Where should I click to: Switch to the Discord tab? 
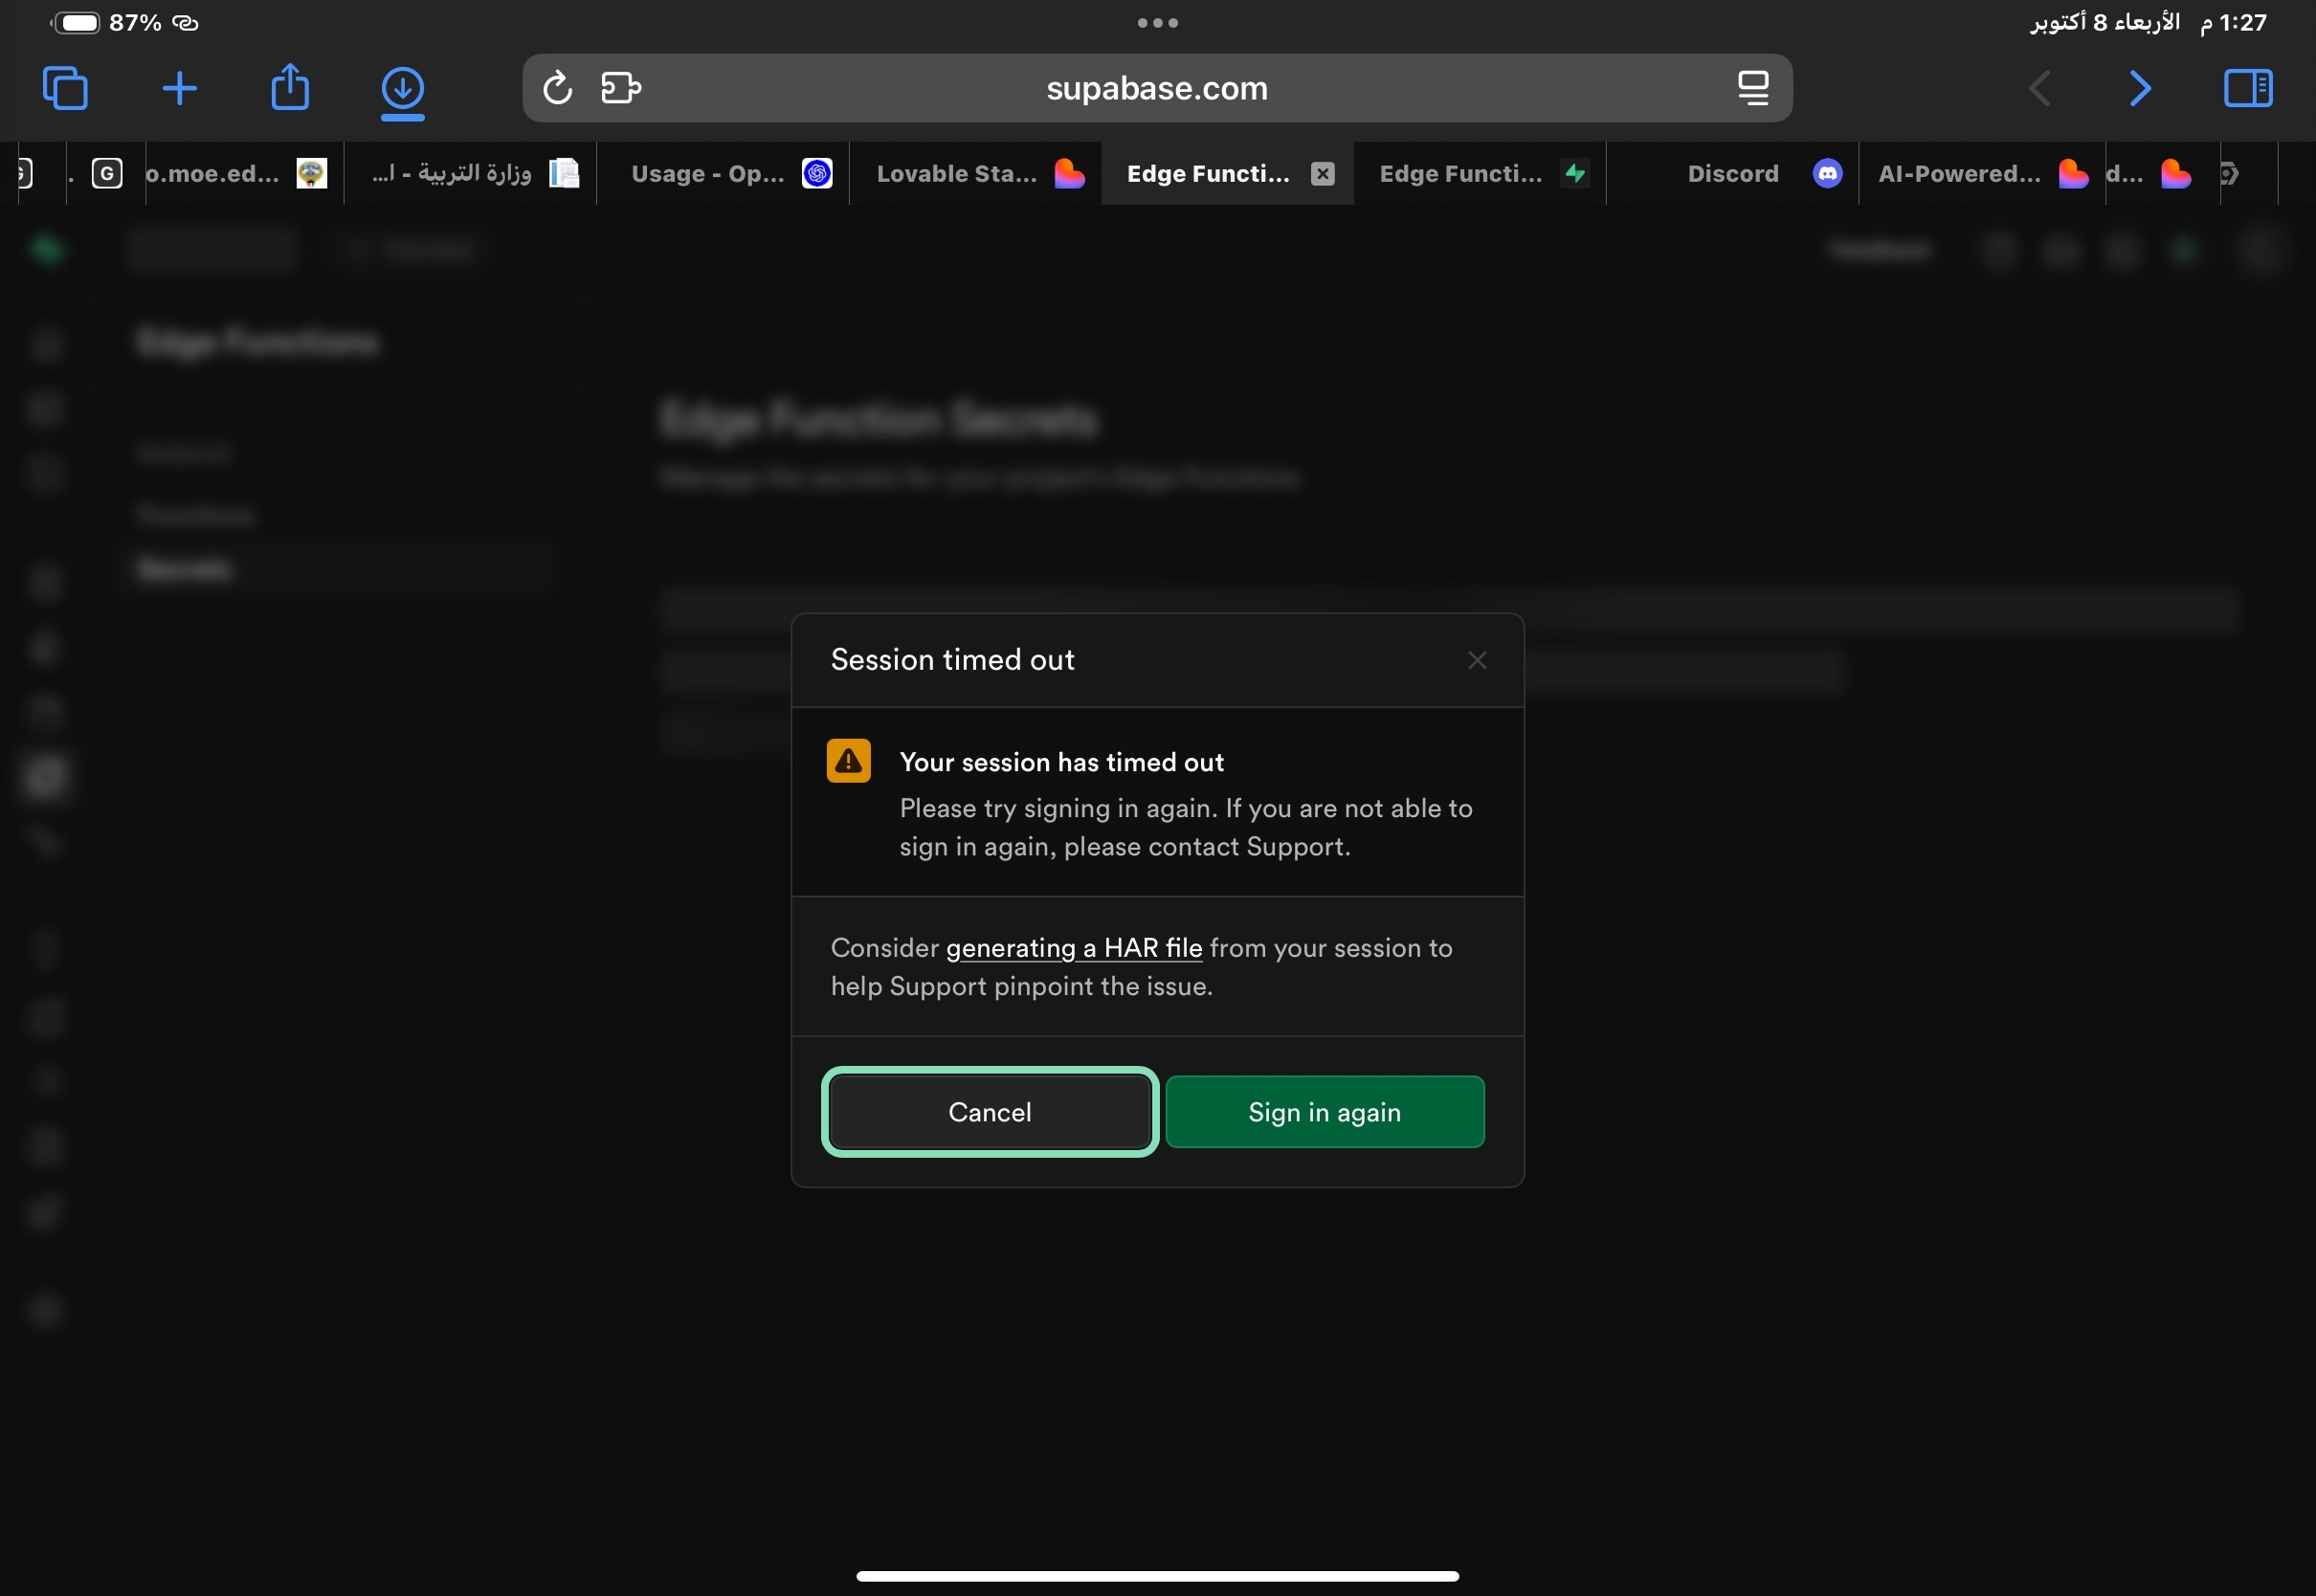[1733, 174]
